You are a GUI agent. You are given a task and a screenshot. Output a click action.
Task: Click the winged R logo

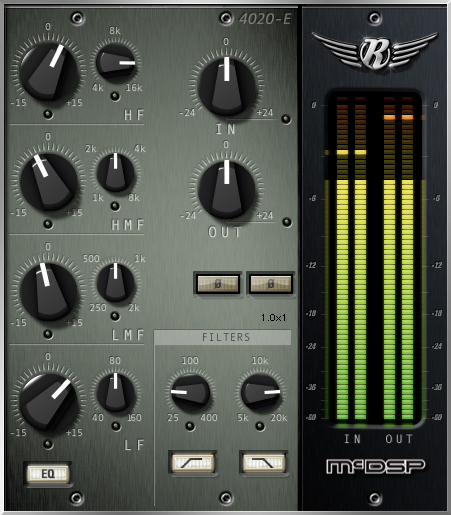375,52
